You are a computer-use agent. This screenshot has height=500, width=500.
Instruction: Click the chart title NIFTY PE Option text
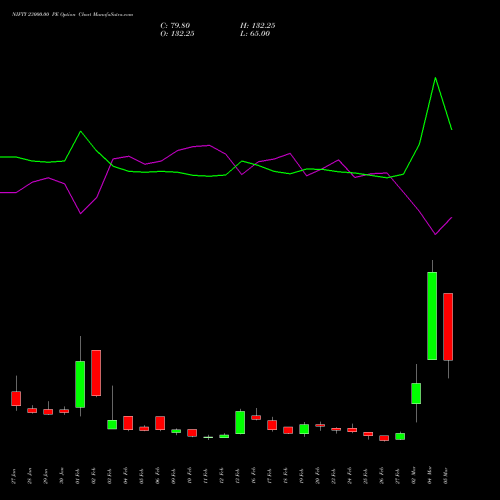[72, 14]
